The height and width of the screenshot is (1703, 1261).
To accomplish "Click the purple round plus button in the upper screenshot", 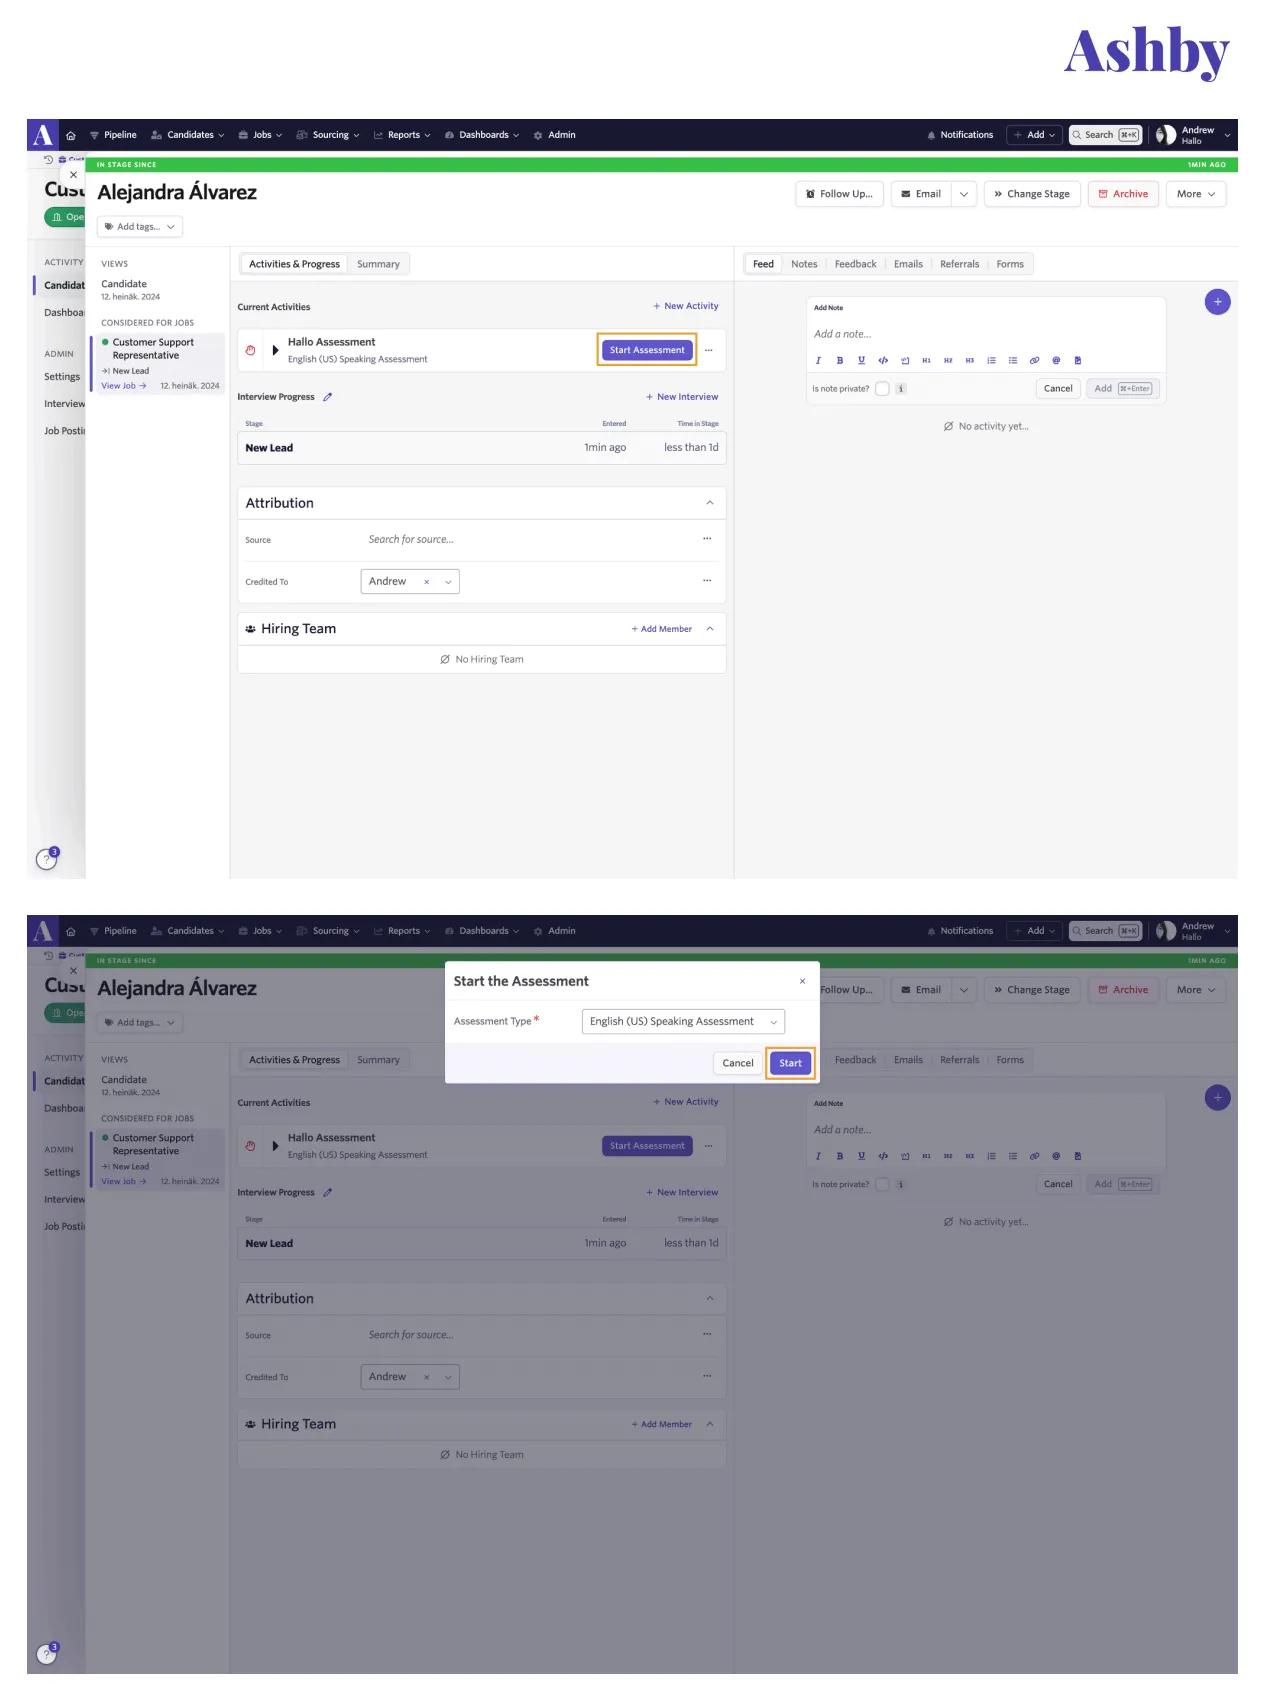I will tap(1217, 302).
